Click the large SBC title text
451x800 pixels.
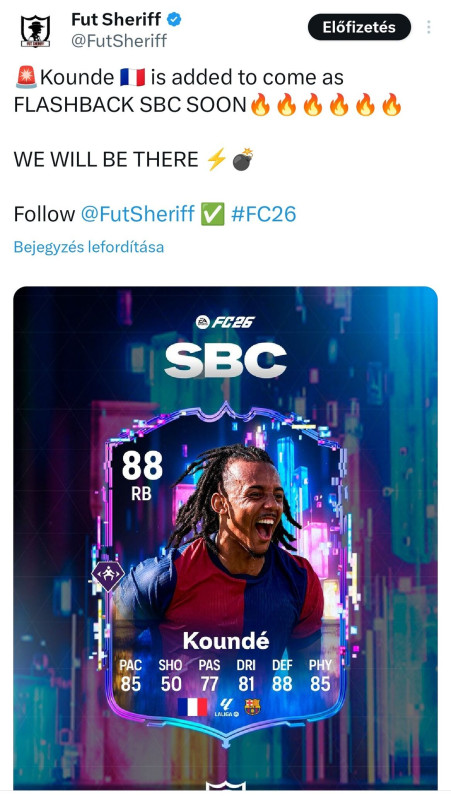click(x=226, y=360)
